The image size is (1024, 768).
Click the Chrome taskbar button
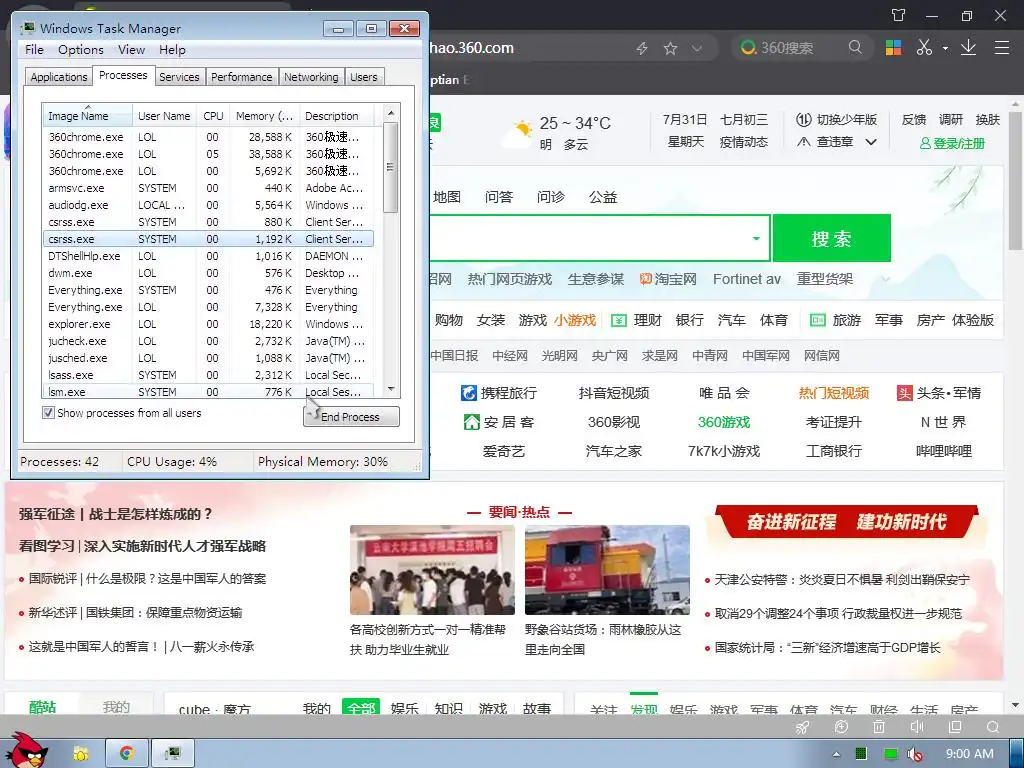127,754
